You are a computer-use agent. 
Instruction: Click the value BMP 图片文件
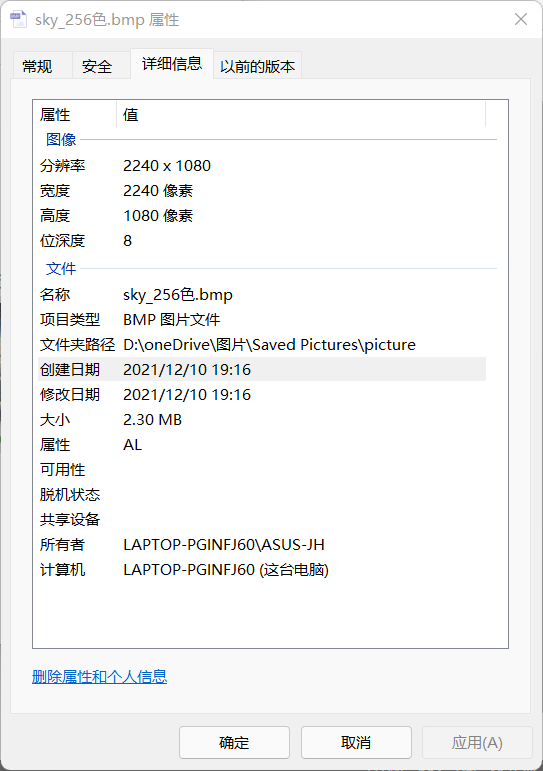point(171,320)
